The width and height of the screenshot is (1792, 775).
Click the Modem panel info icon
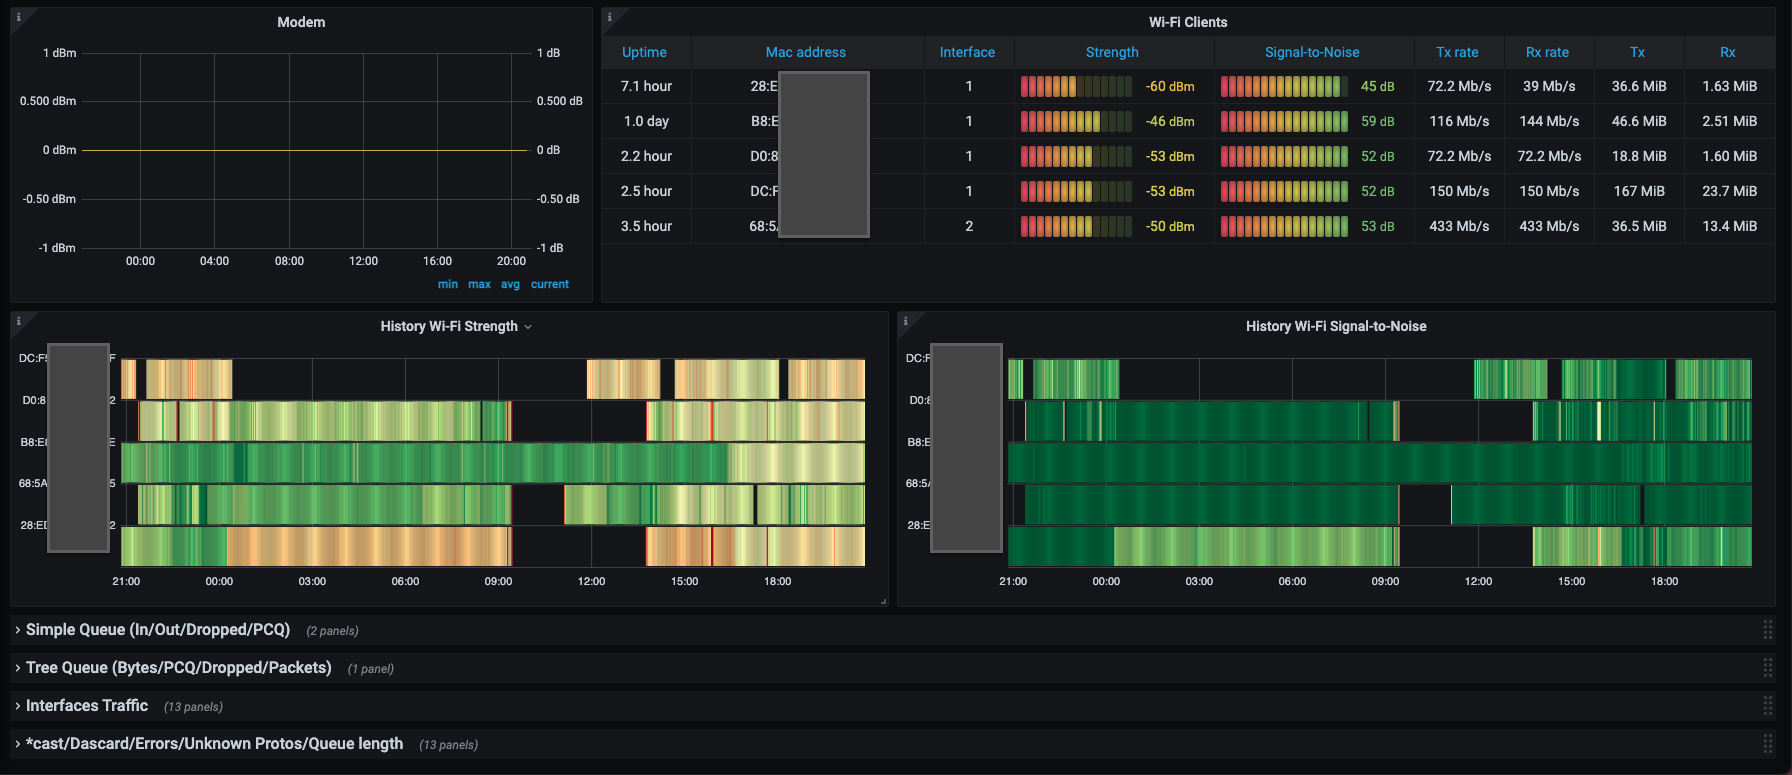coord(18,17)
